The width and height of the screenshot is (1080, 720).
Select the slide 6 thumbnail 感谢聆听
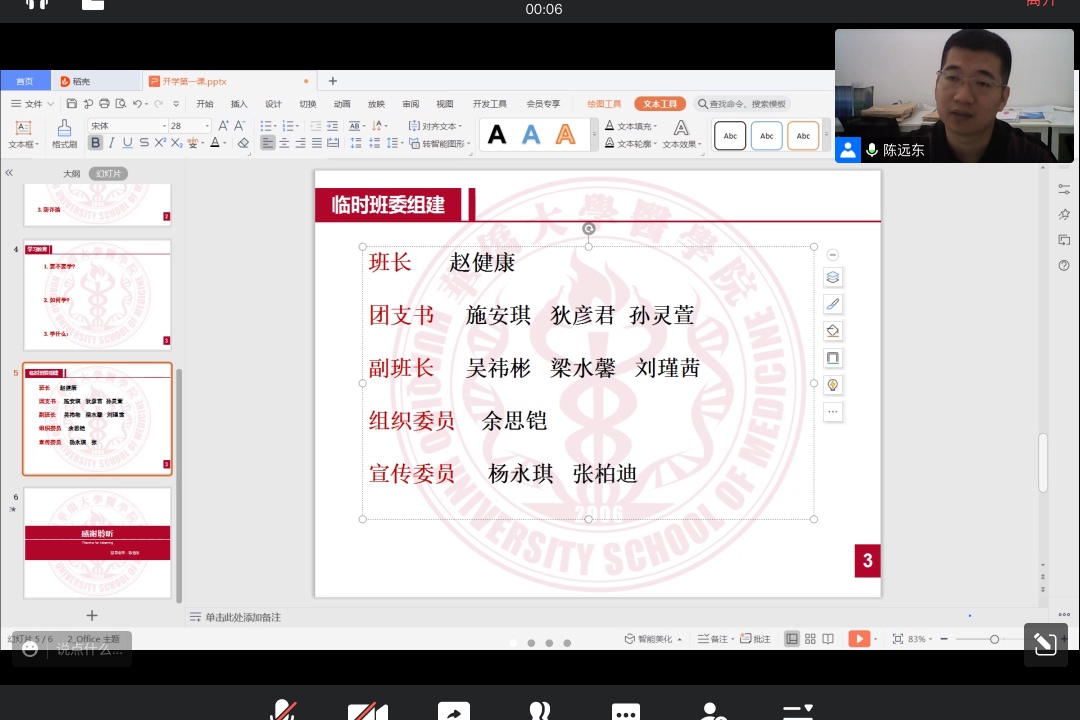pos(97,542)
